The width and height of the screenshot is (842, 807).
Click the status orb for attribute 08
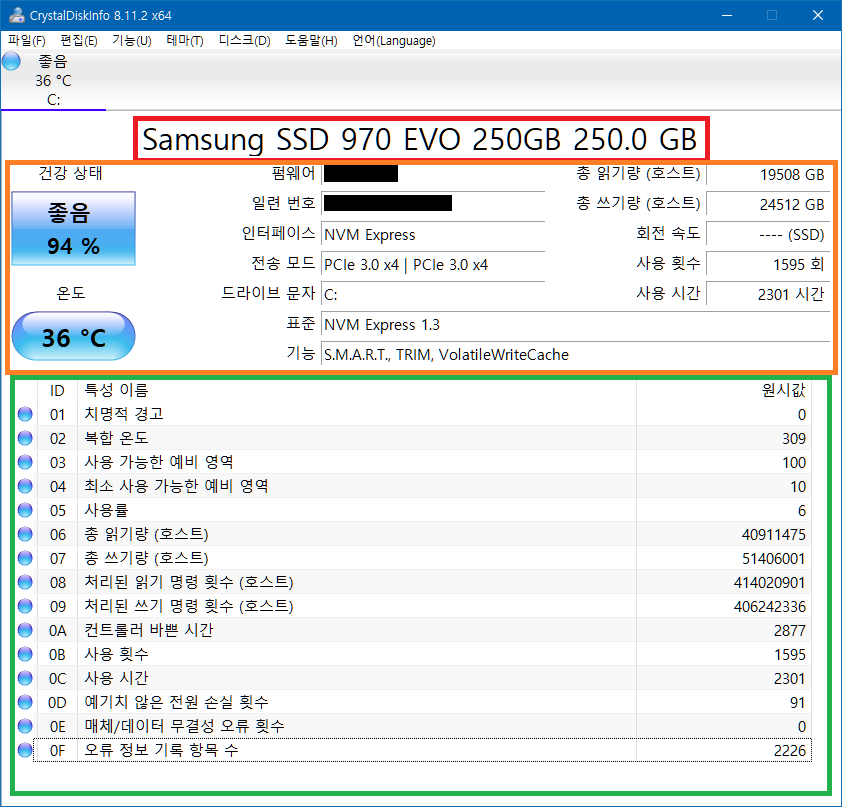25,582
